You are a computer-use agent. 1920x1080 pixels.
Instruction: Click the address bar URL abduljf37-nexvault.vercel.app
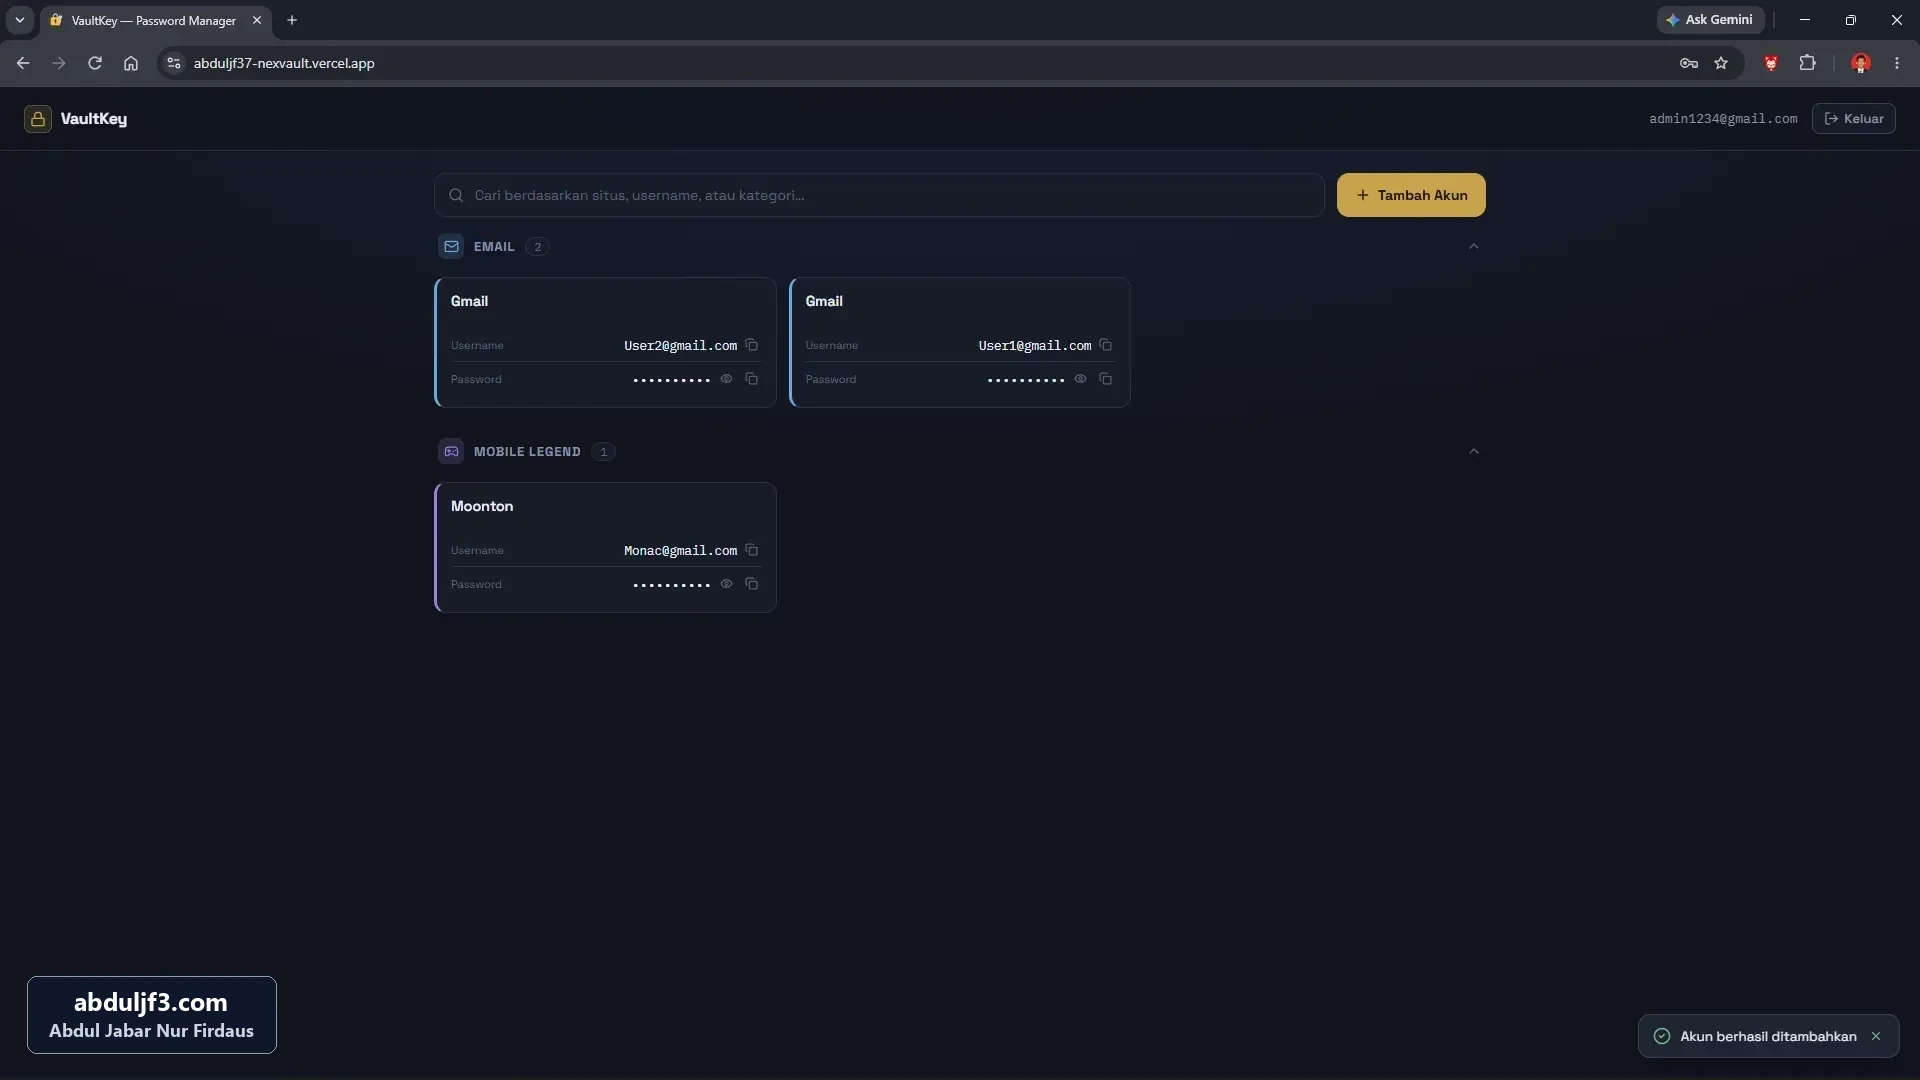[x=284, y=63]
